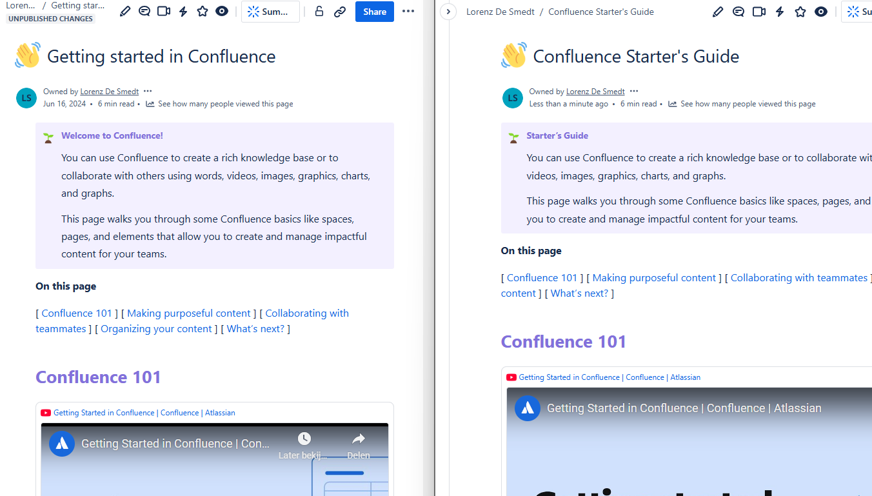The image size is (872, 496).
Task: Click the edit pencil icon in left window
Action: [x=125, y=11]
